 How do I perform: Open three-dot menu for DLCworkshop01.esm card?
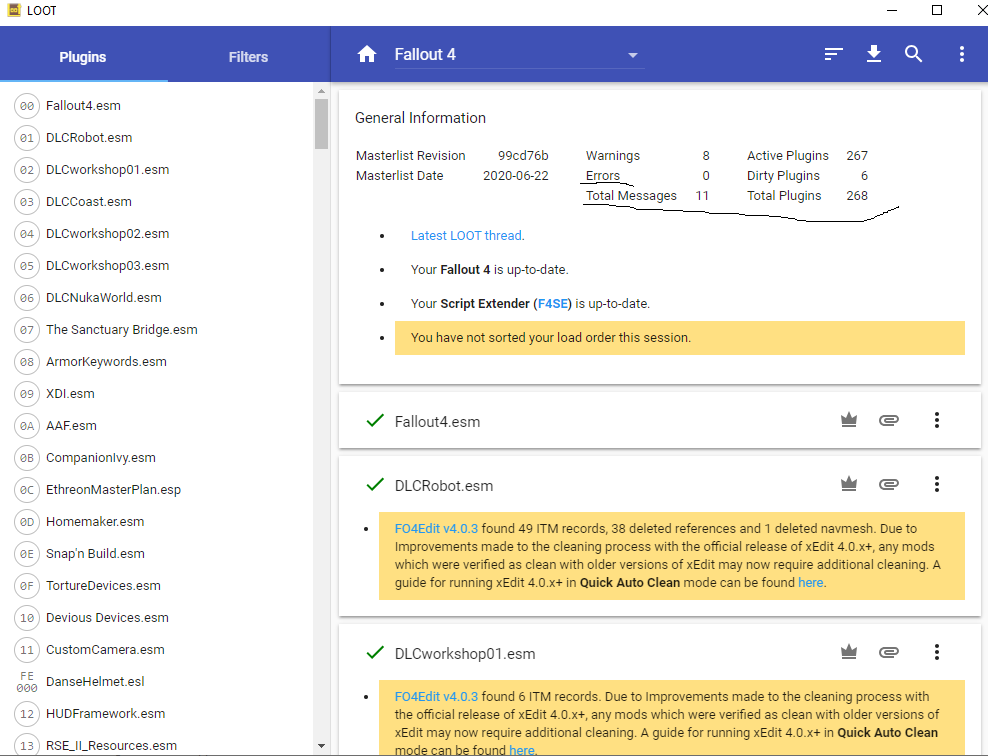tap(937, 653)
